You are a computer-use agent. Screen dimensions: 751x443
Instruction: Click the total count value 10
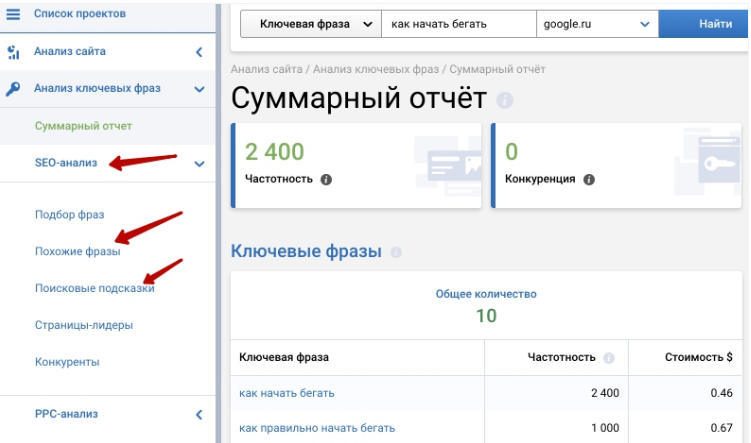486,316
